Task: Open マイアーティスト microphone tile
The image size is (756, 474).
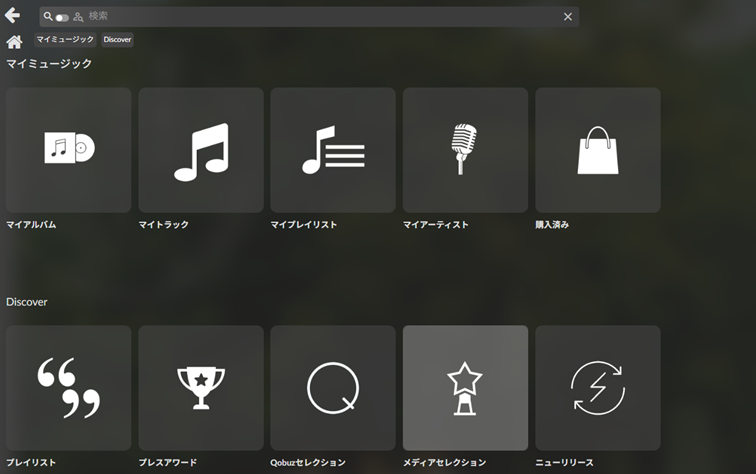Action: (465, 150)
